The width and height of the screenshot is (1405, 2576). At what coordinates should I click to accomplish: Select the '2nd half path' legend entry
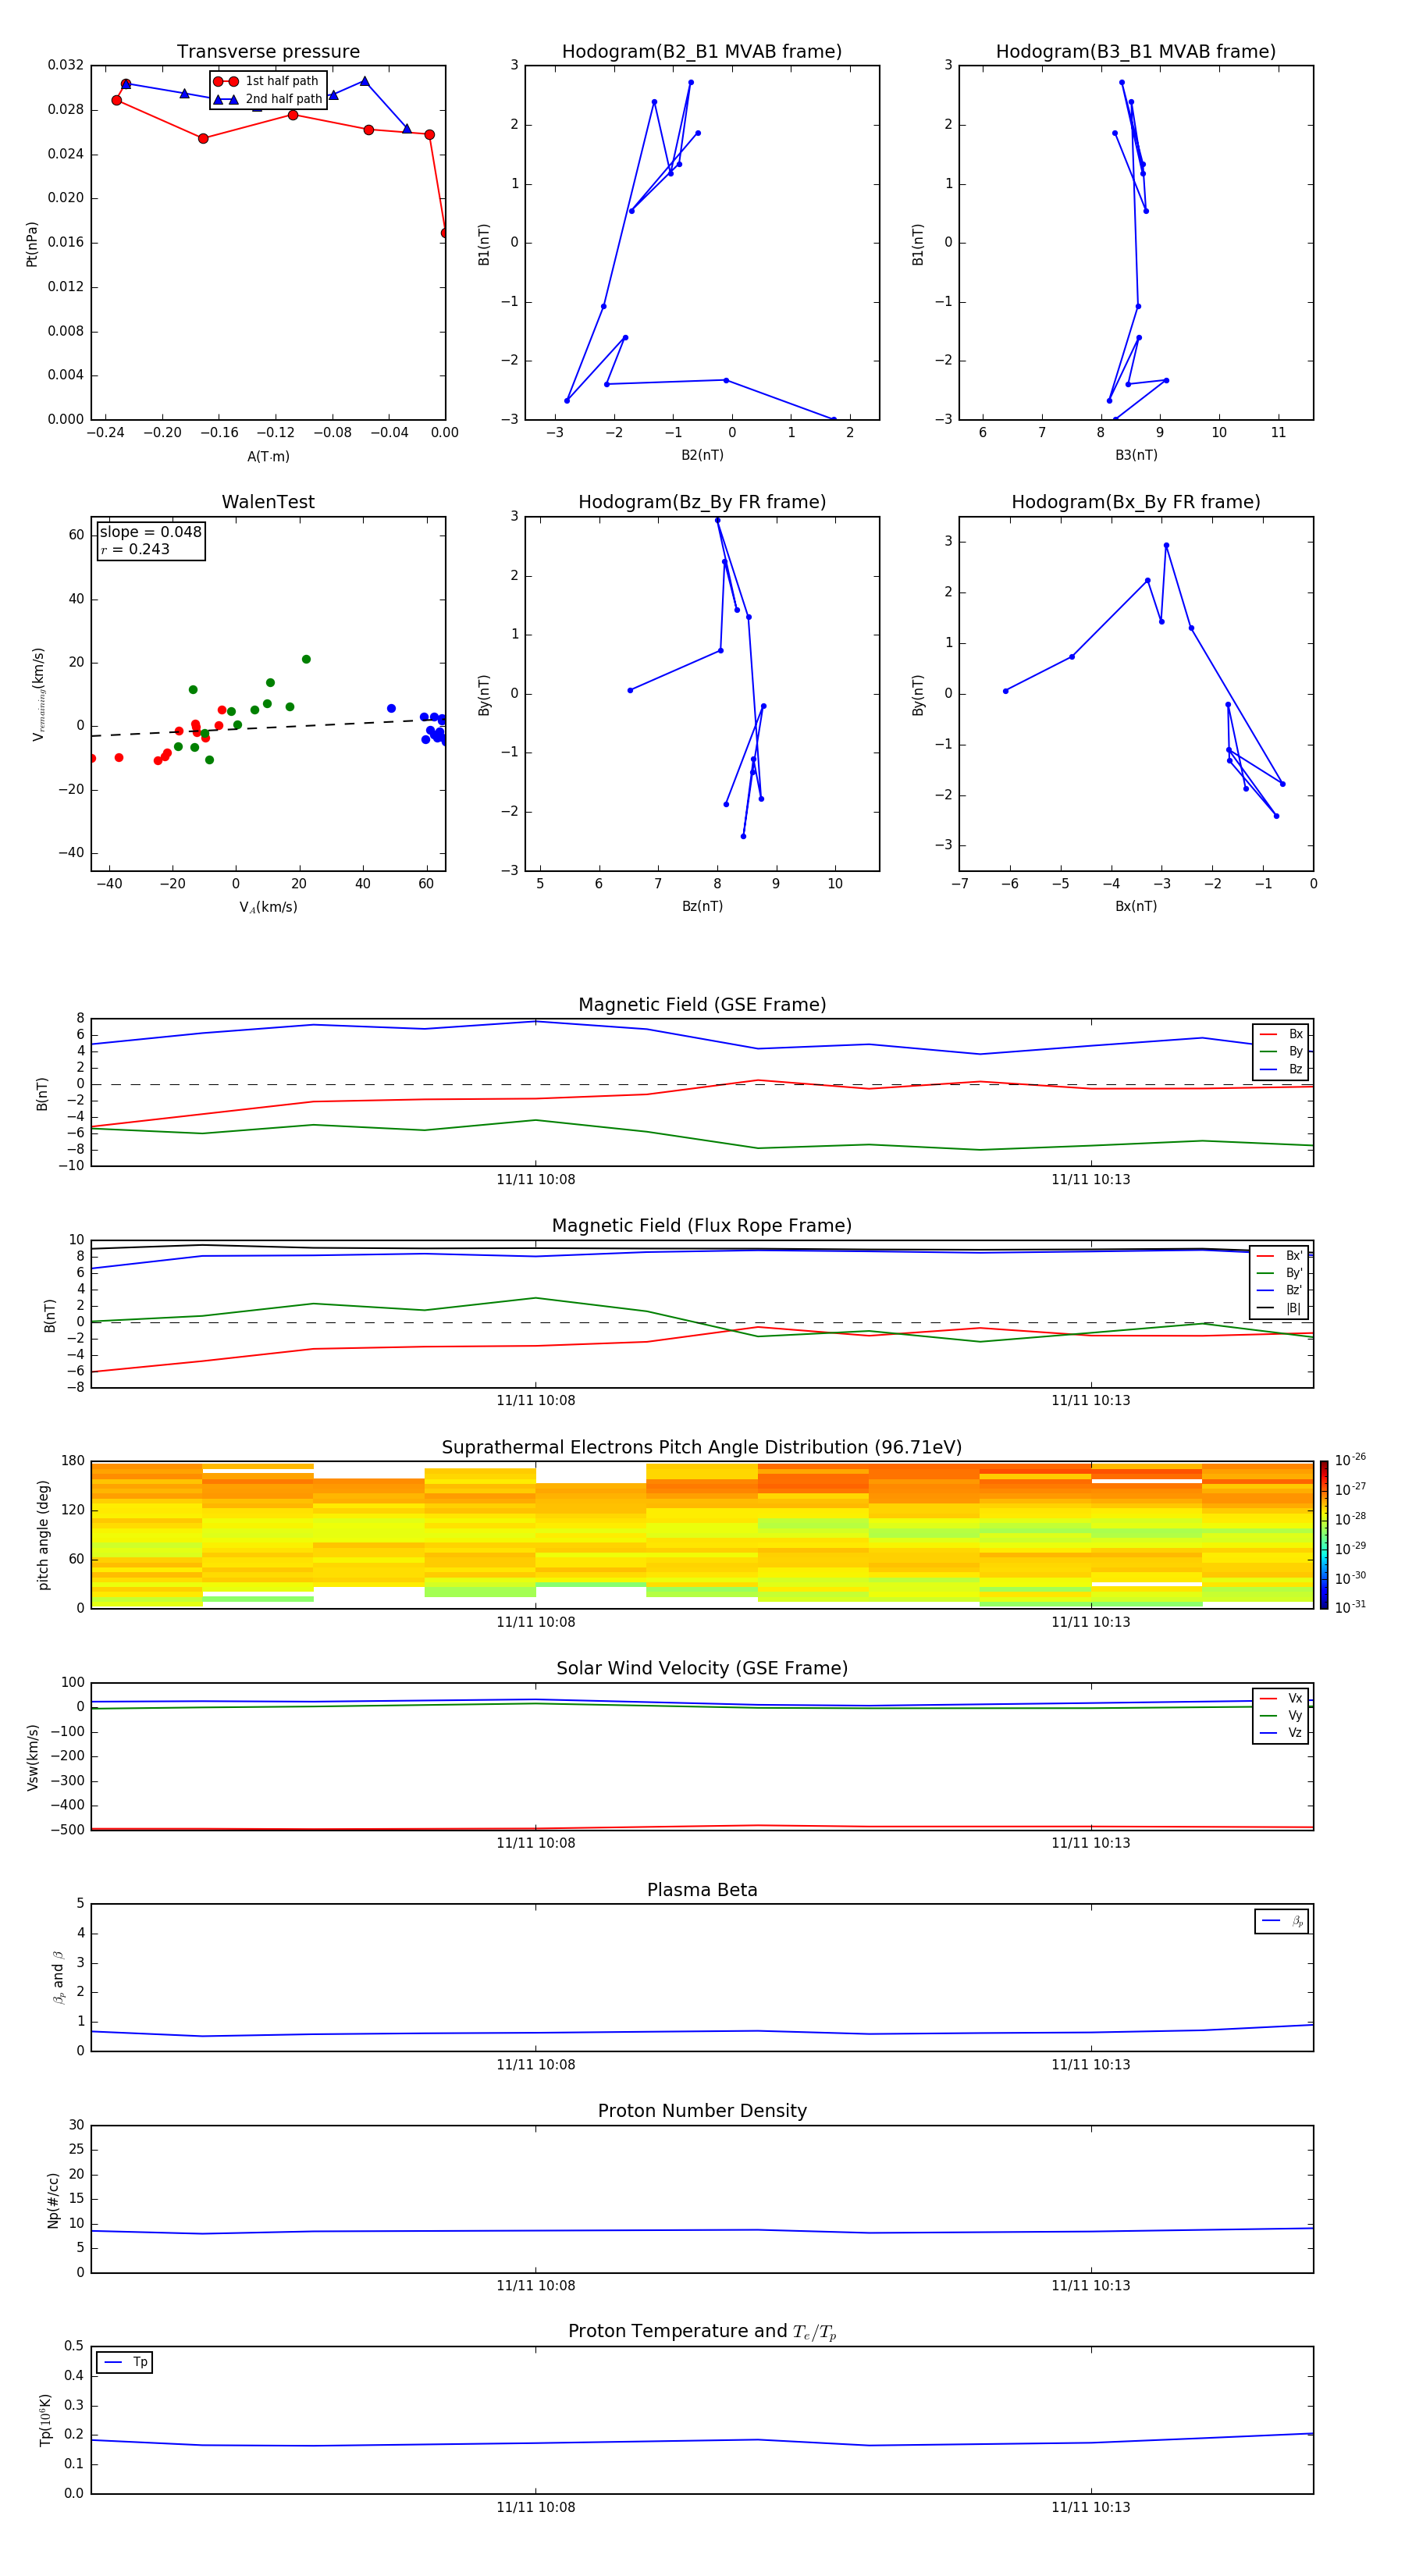pos(268,99)
